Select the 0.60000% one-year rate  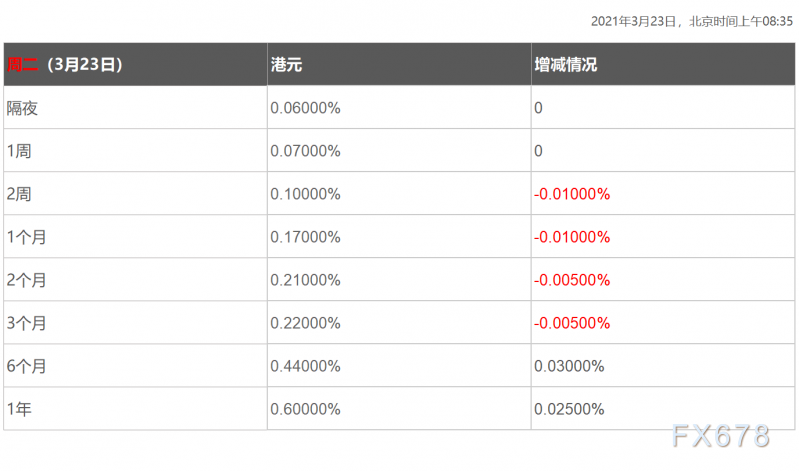click(x=306, y=409)
